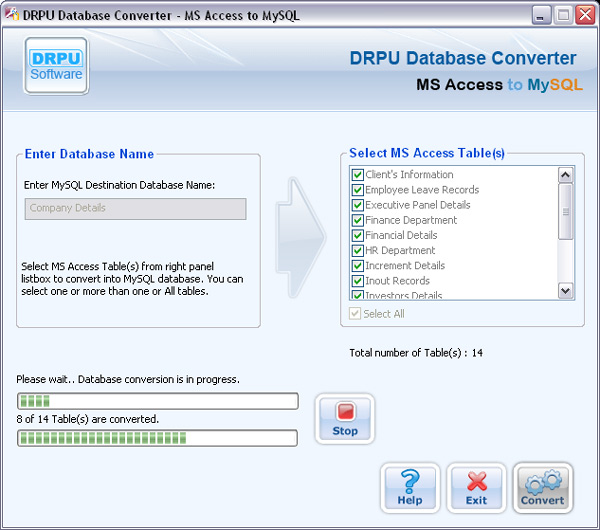Click the lower overall progress bar
Image resolution: width=600 pixels, height=530 pixels.
point(158,438)
